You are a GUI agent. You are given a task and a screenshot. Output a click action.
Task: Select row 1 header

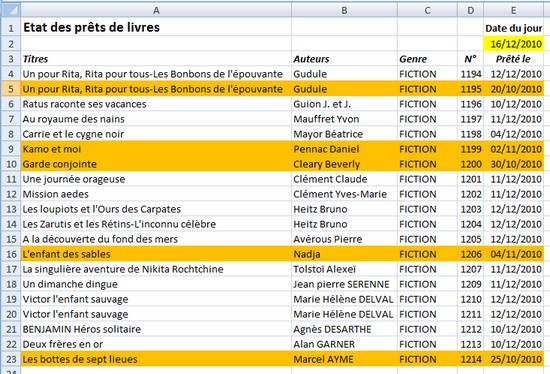[11, 27]
